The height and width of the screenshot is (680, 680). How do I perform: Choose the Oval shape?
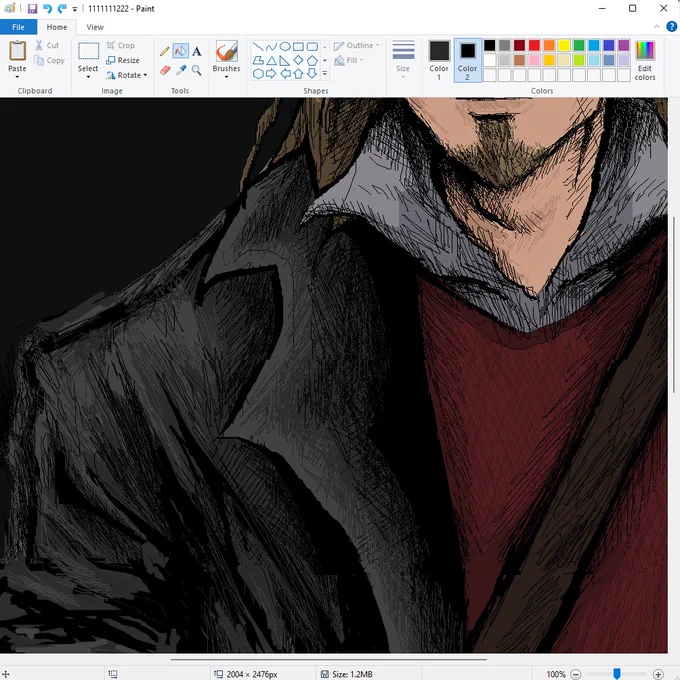click(x=285, y=46)
